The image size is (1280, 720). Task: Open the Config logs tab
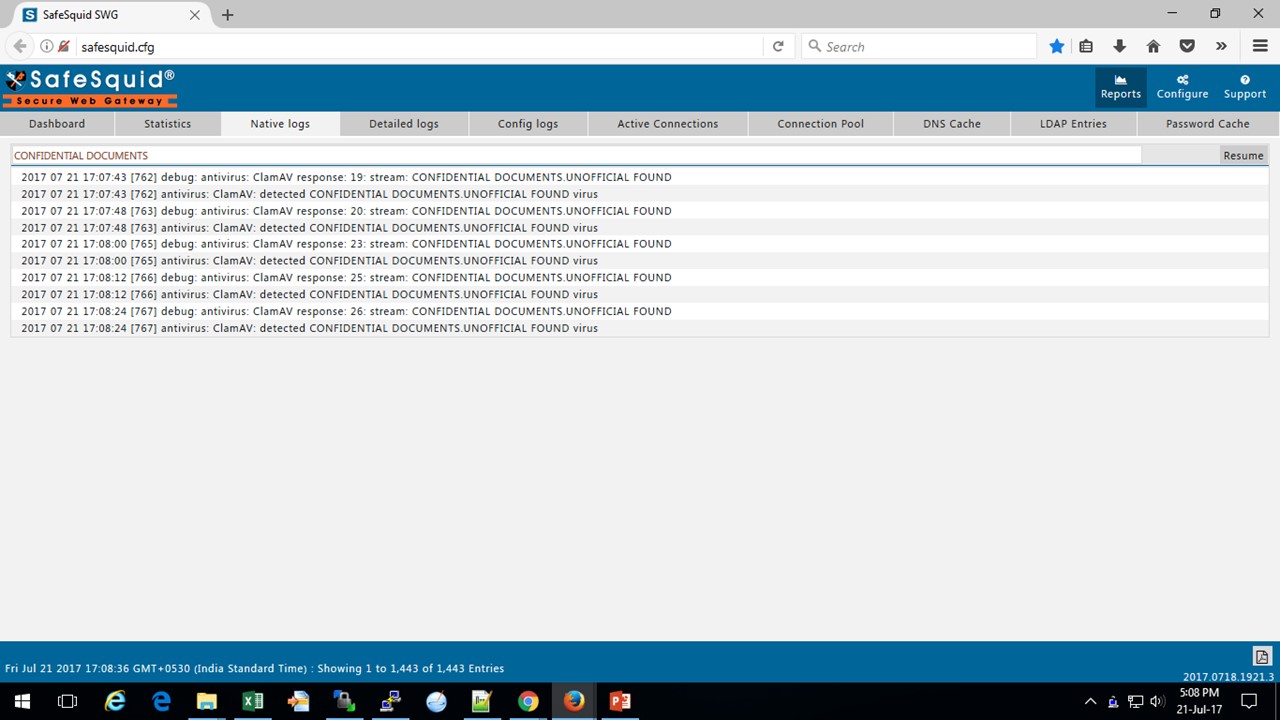click(528, 124)
